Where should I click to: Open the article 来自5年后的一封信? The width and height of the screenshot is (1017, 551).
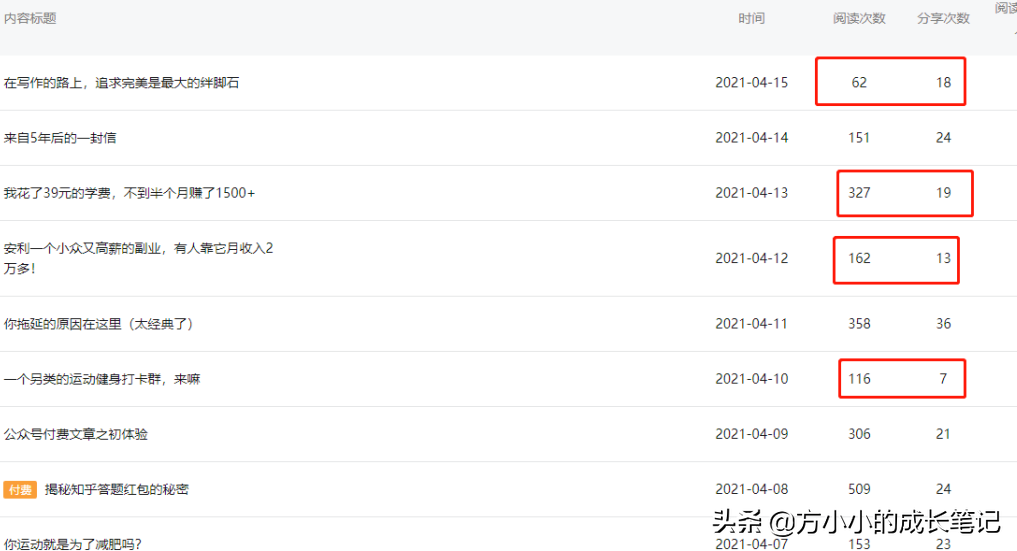60,138
